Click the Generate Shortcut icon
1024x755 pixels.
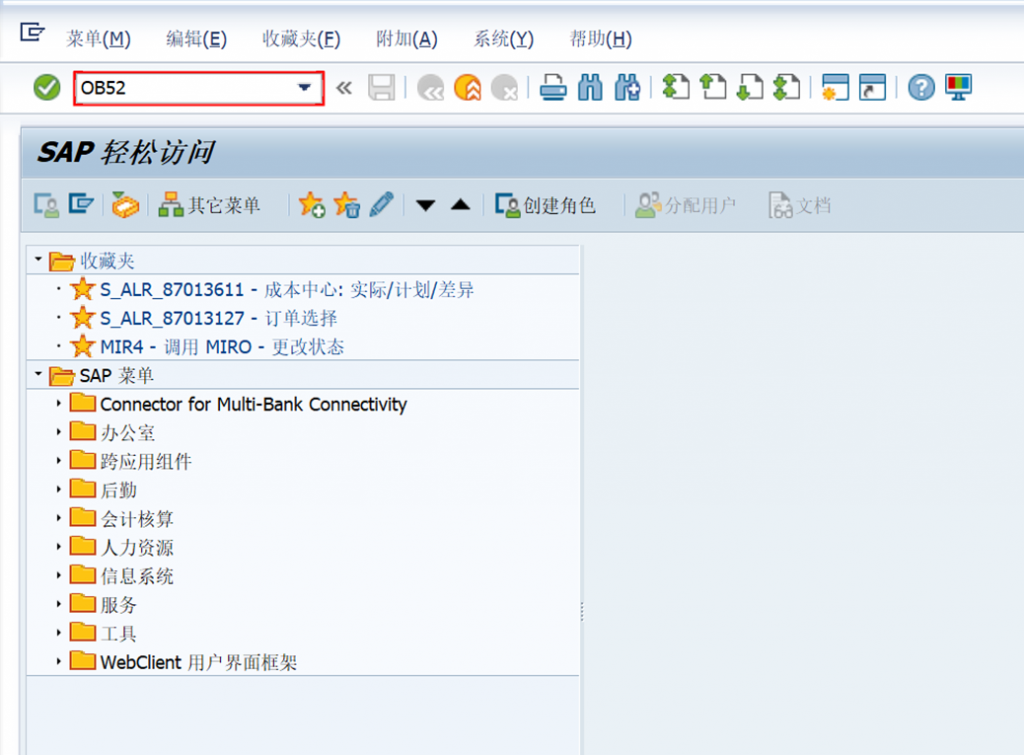[872, 88]
